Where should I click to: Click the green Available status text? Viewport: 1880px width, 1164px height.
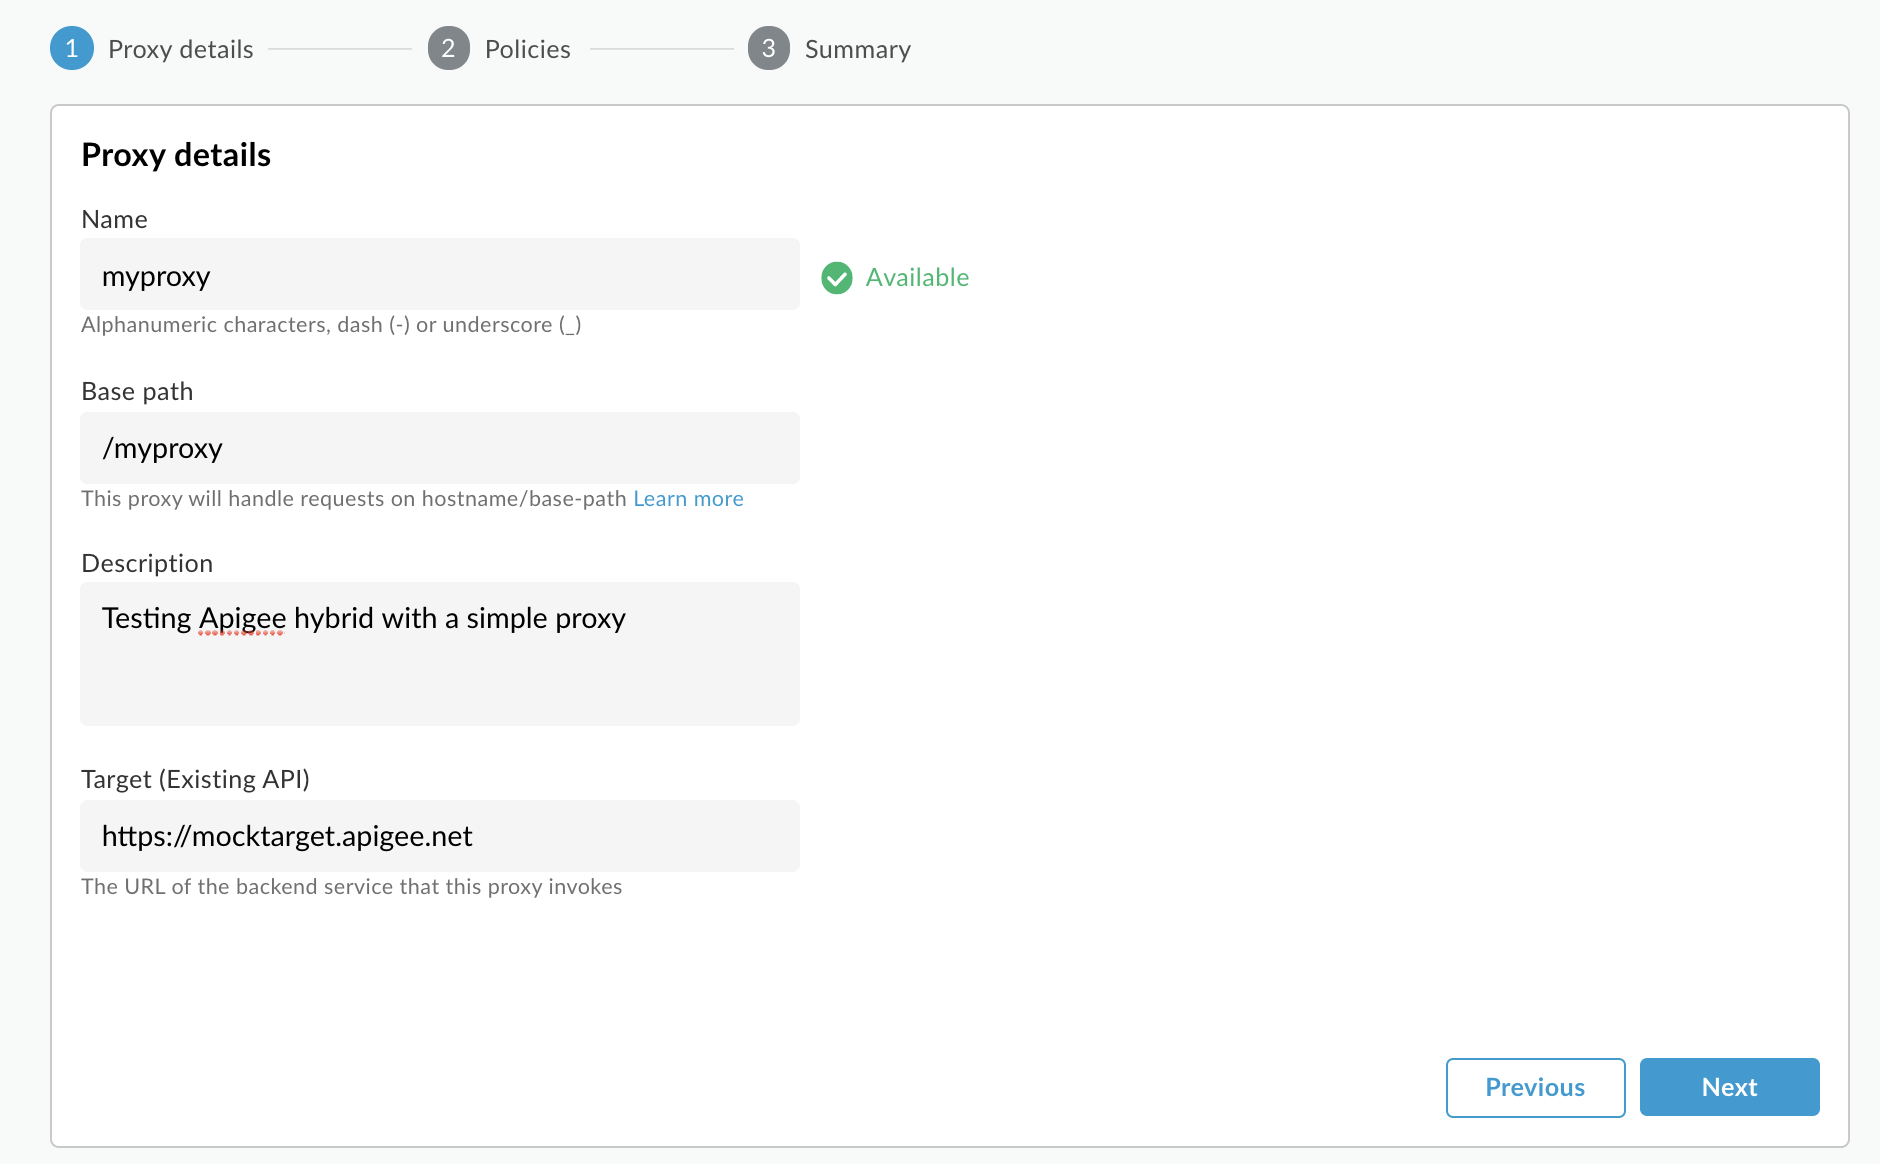(917, 277)
